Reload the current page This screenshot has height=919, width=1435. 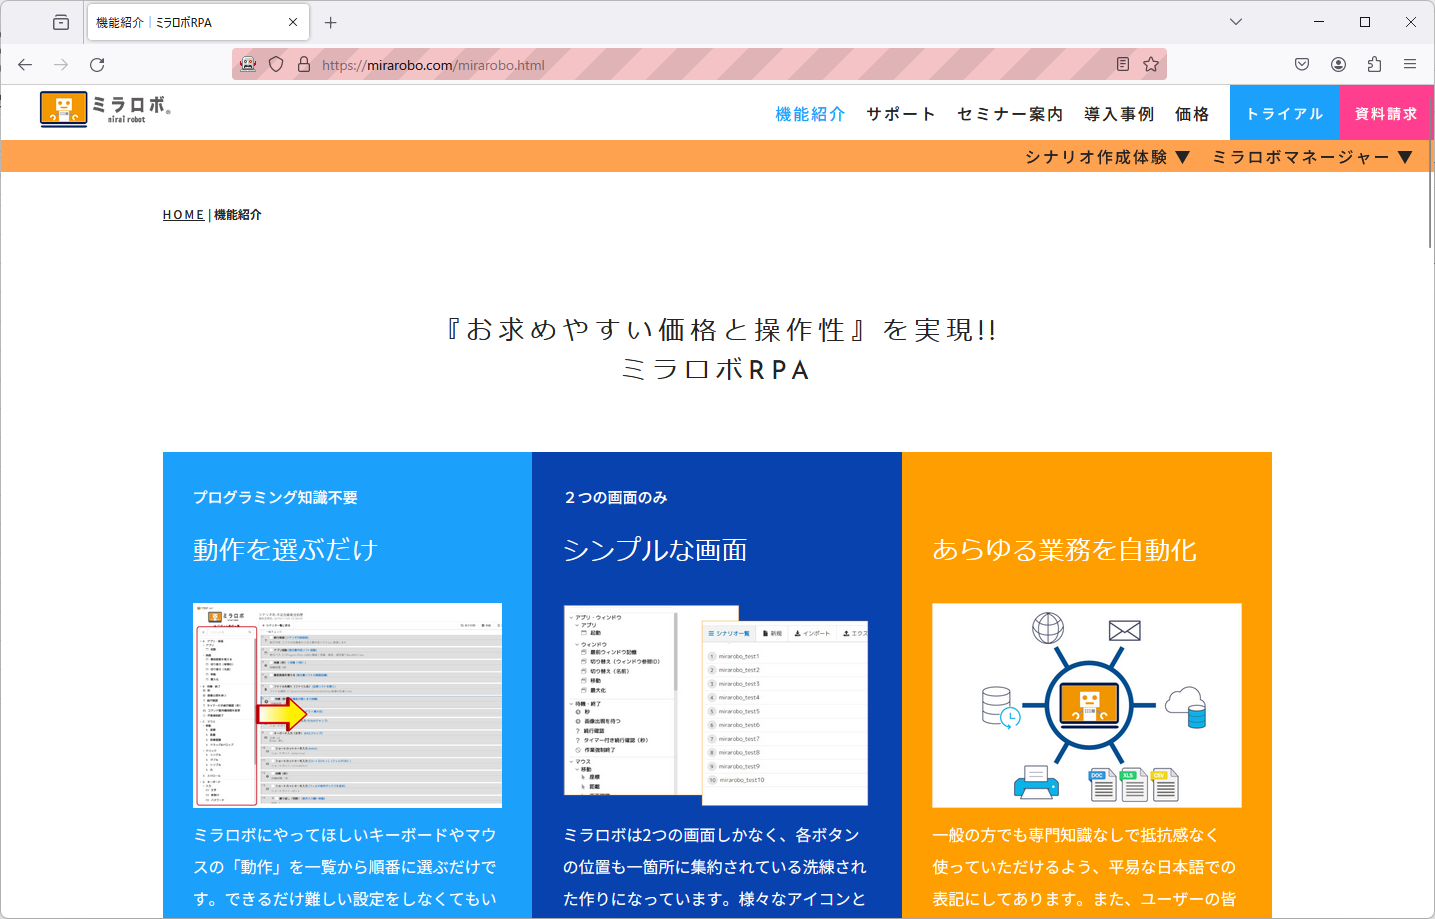(x=97, y=65)
